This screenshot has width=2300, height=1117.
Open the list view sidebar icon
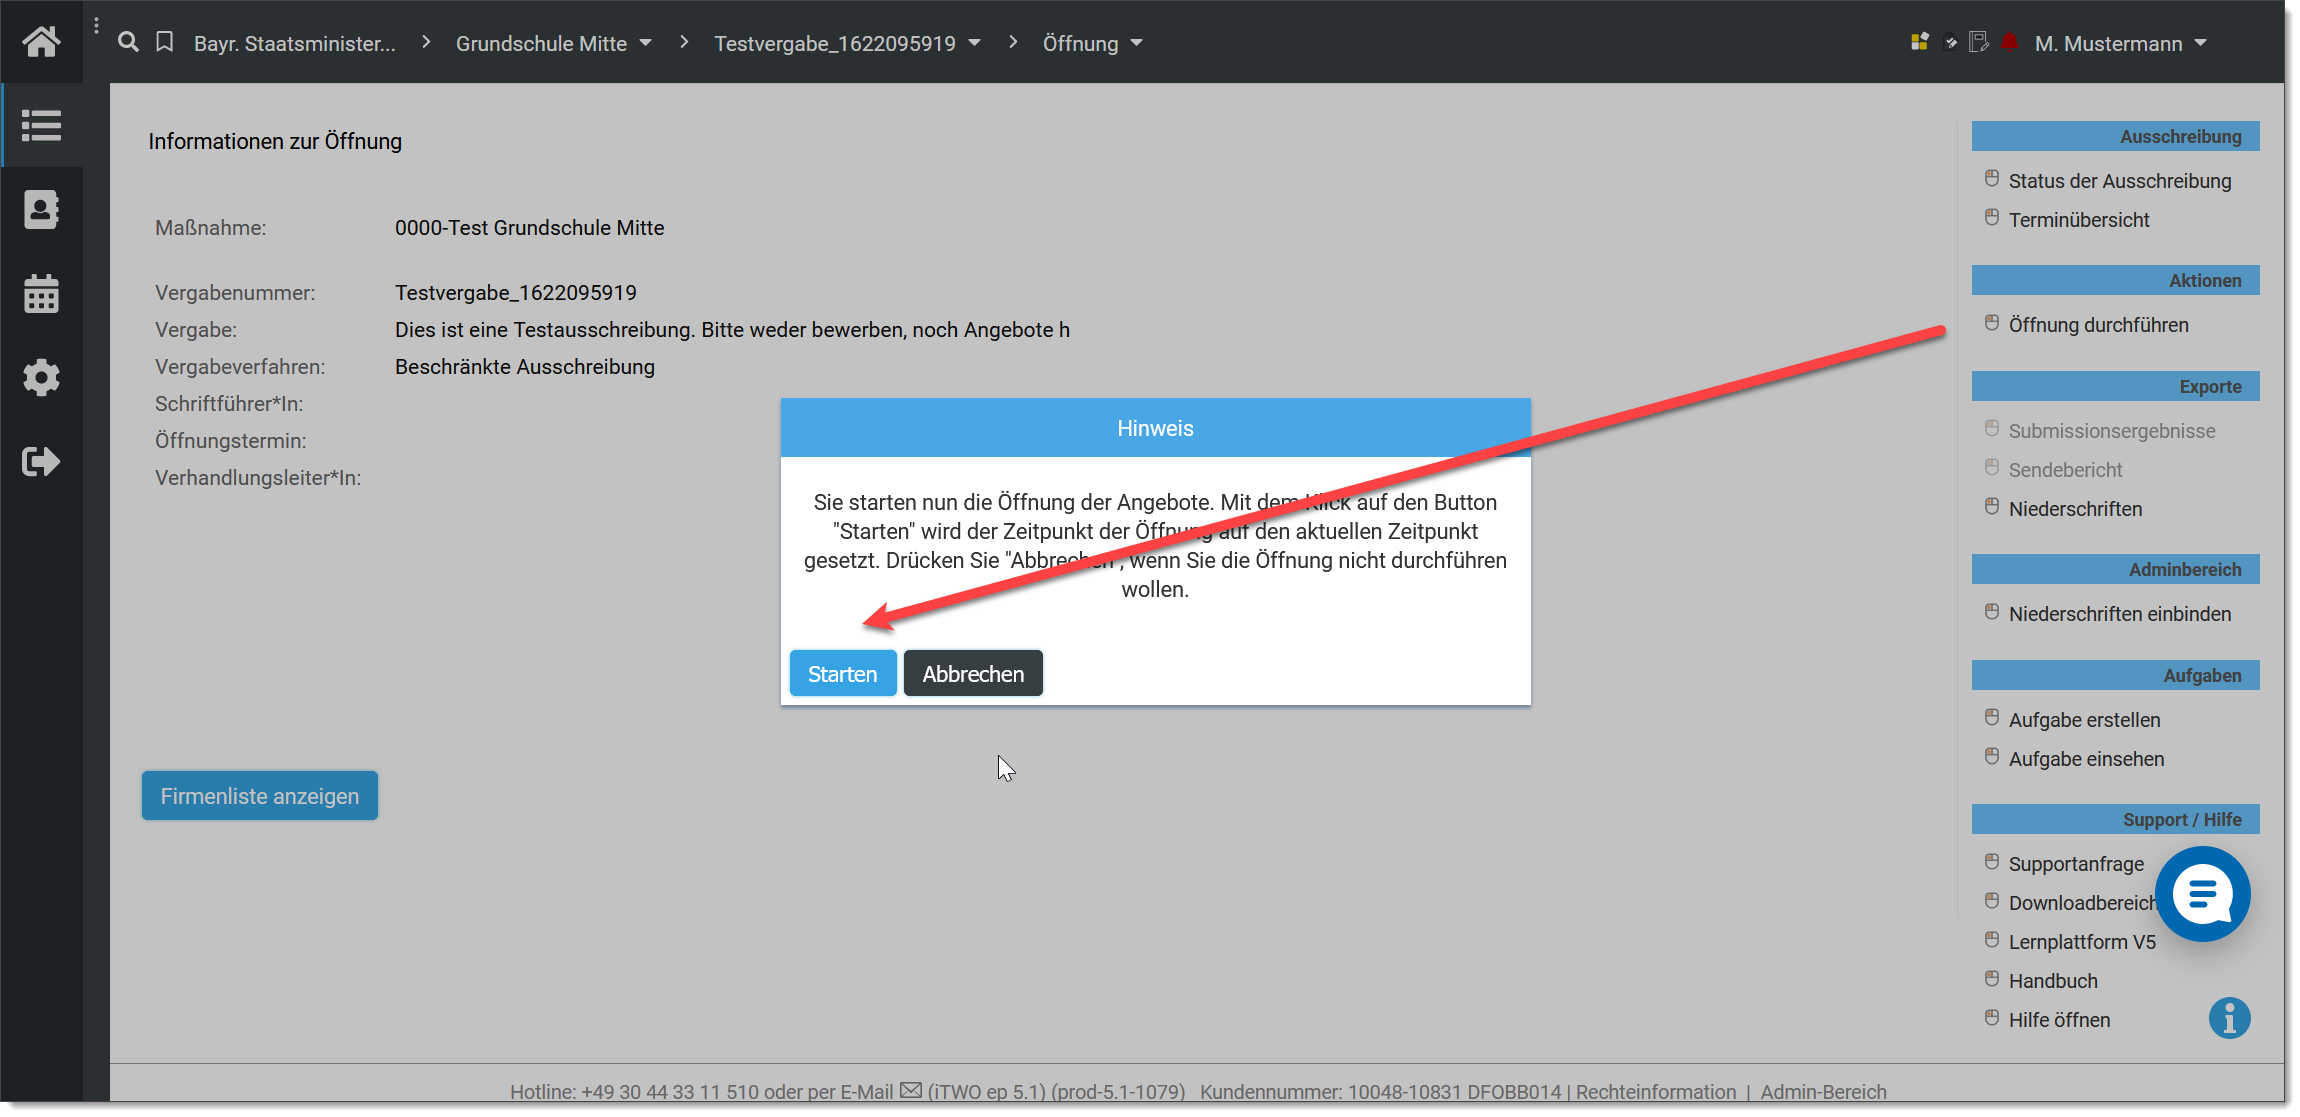(x=41, y=126)
